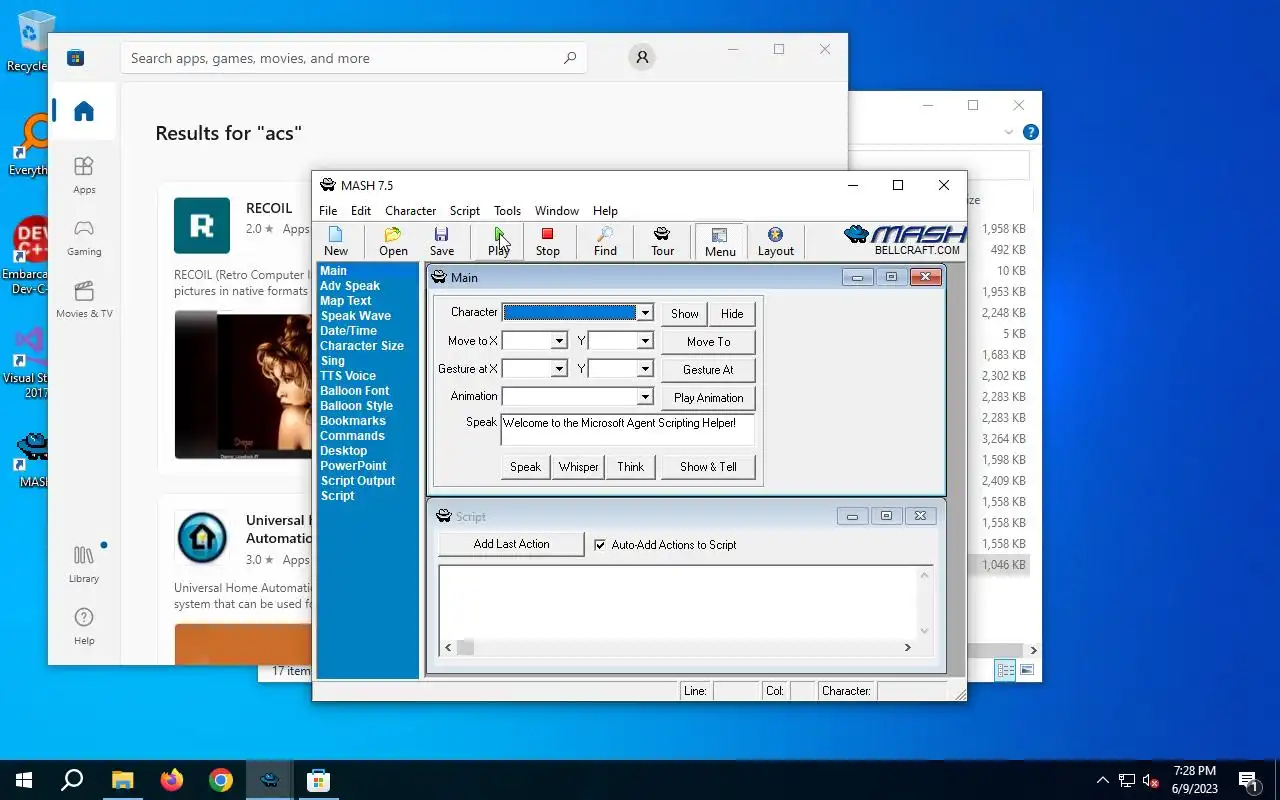Select Bookmarks in the sidebar
Viewport: 1280px width, 800px height.
pos(352,421)
